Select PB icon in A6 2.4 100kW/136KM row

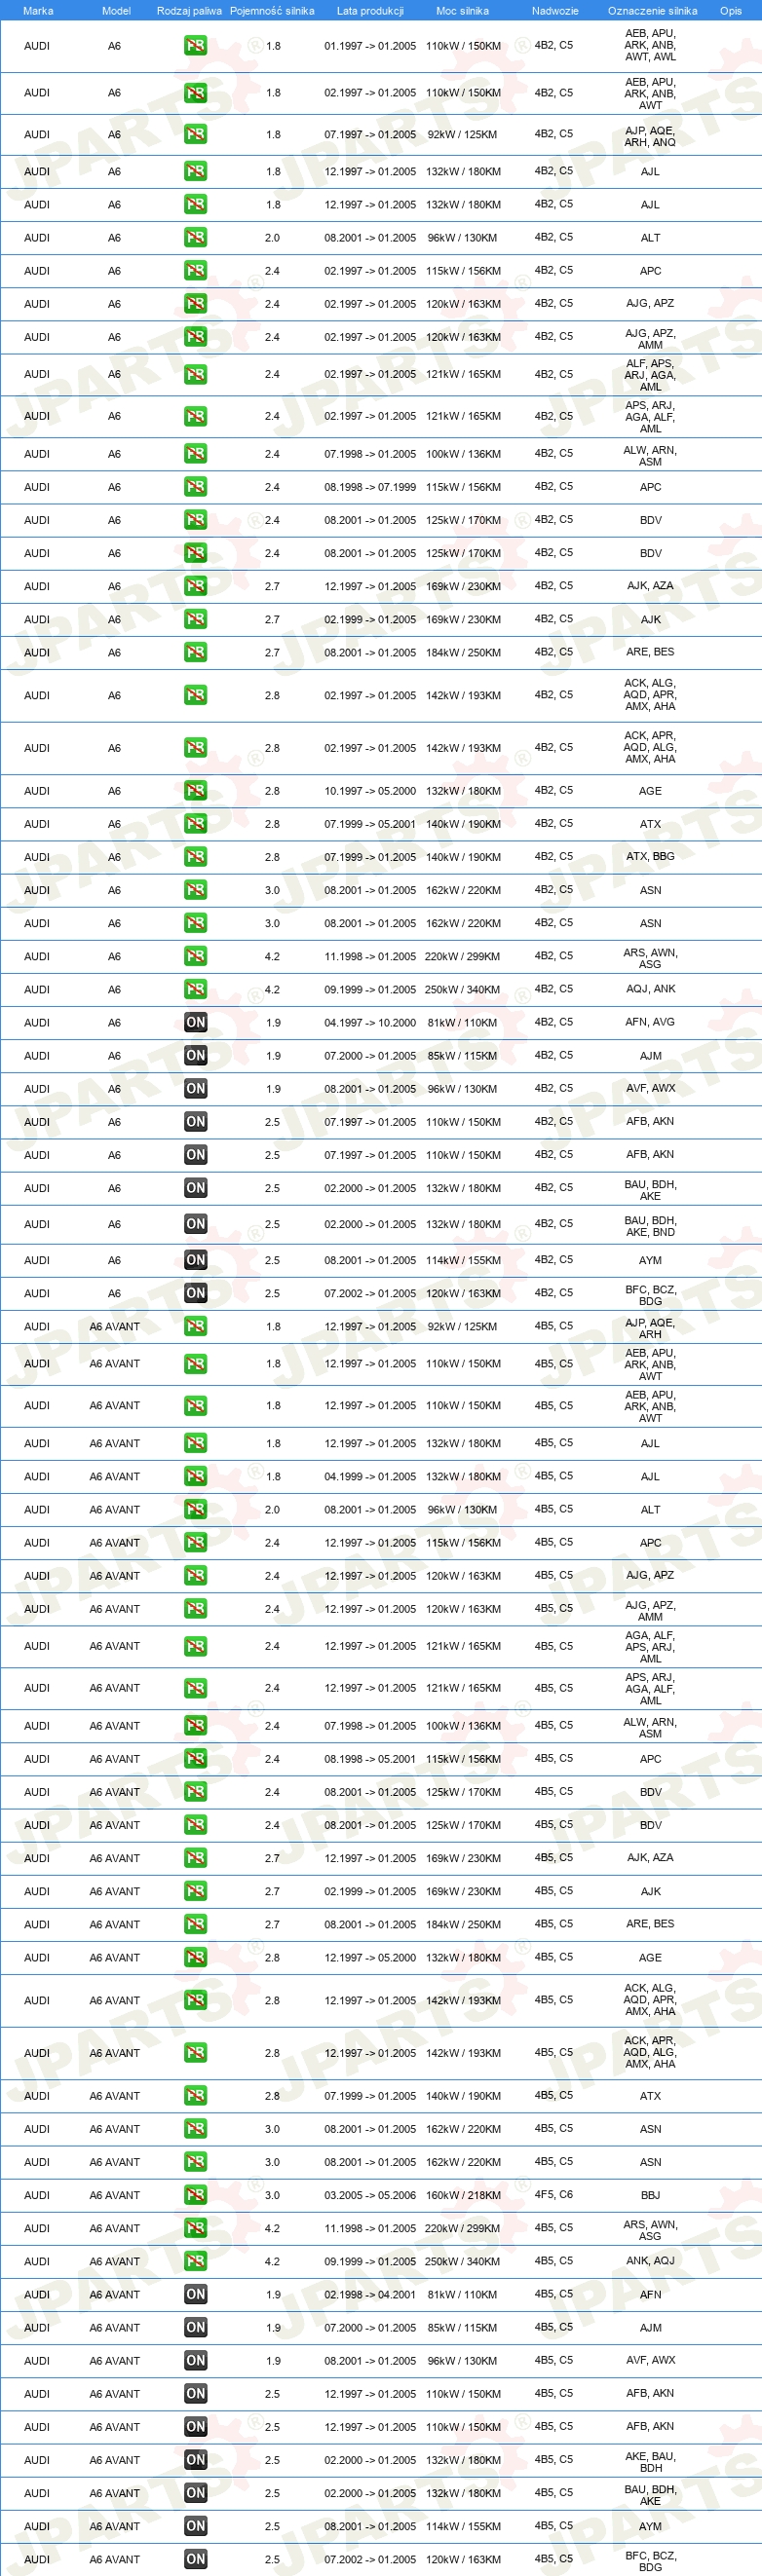pyautogui.click(x=195, y=454)
